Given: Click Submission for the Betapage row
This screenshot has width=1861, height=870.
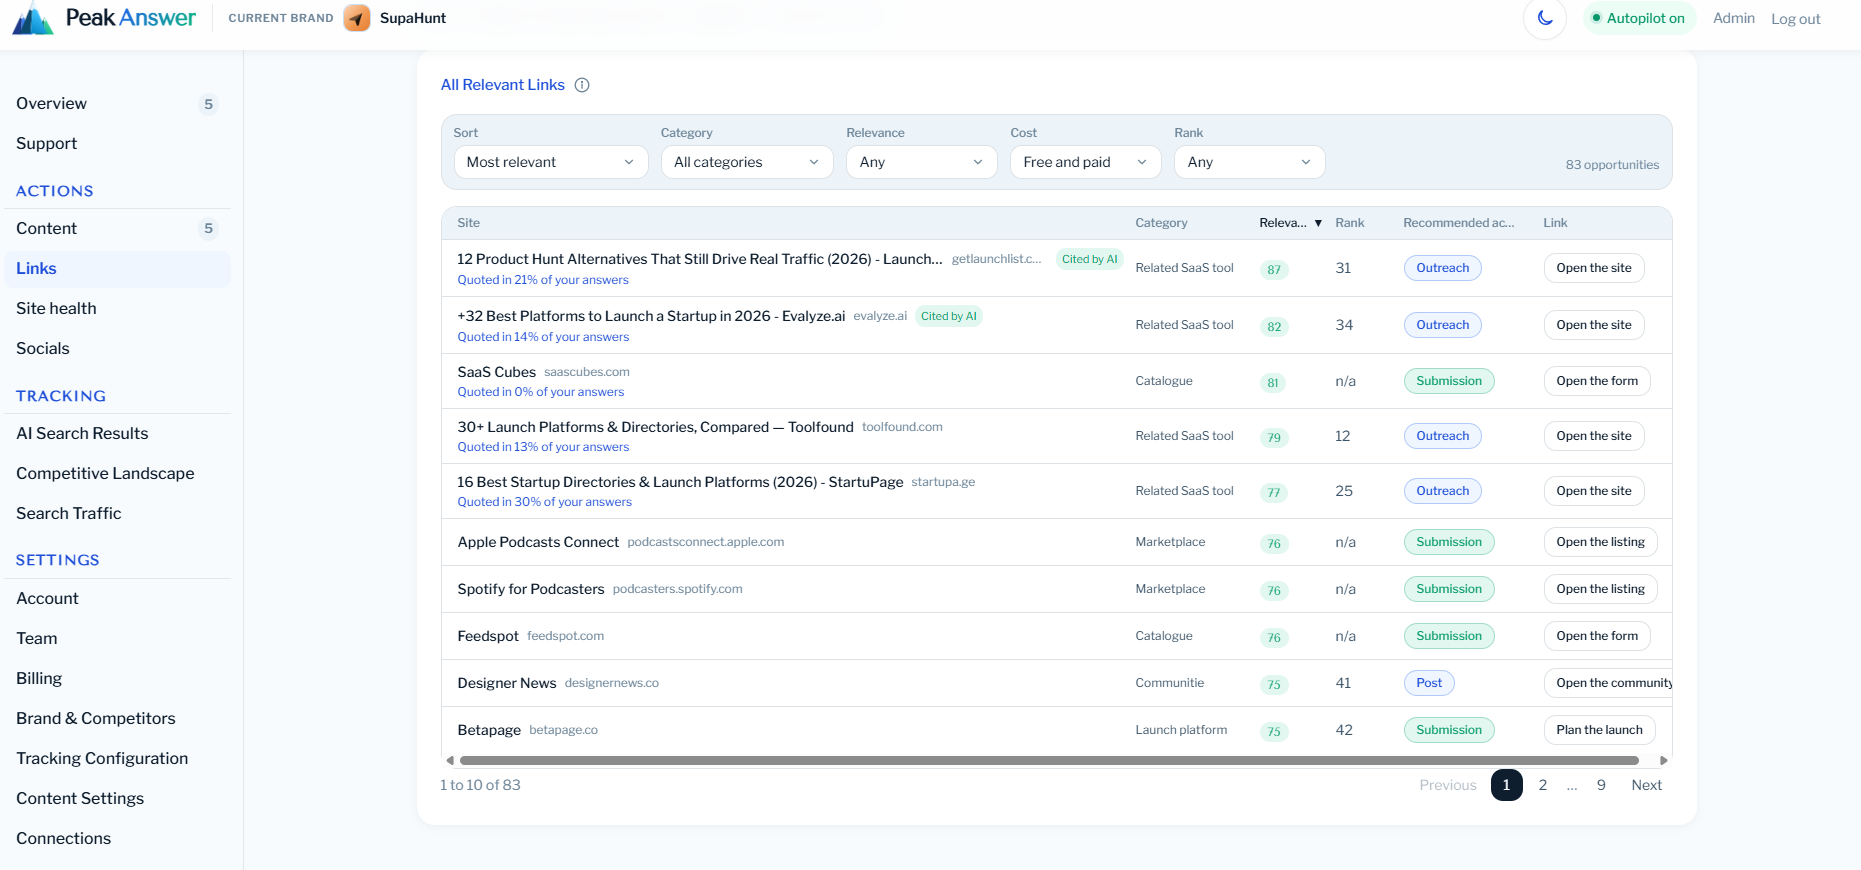Looking at the screenshot, I should (x=1449, y=730).
